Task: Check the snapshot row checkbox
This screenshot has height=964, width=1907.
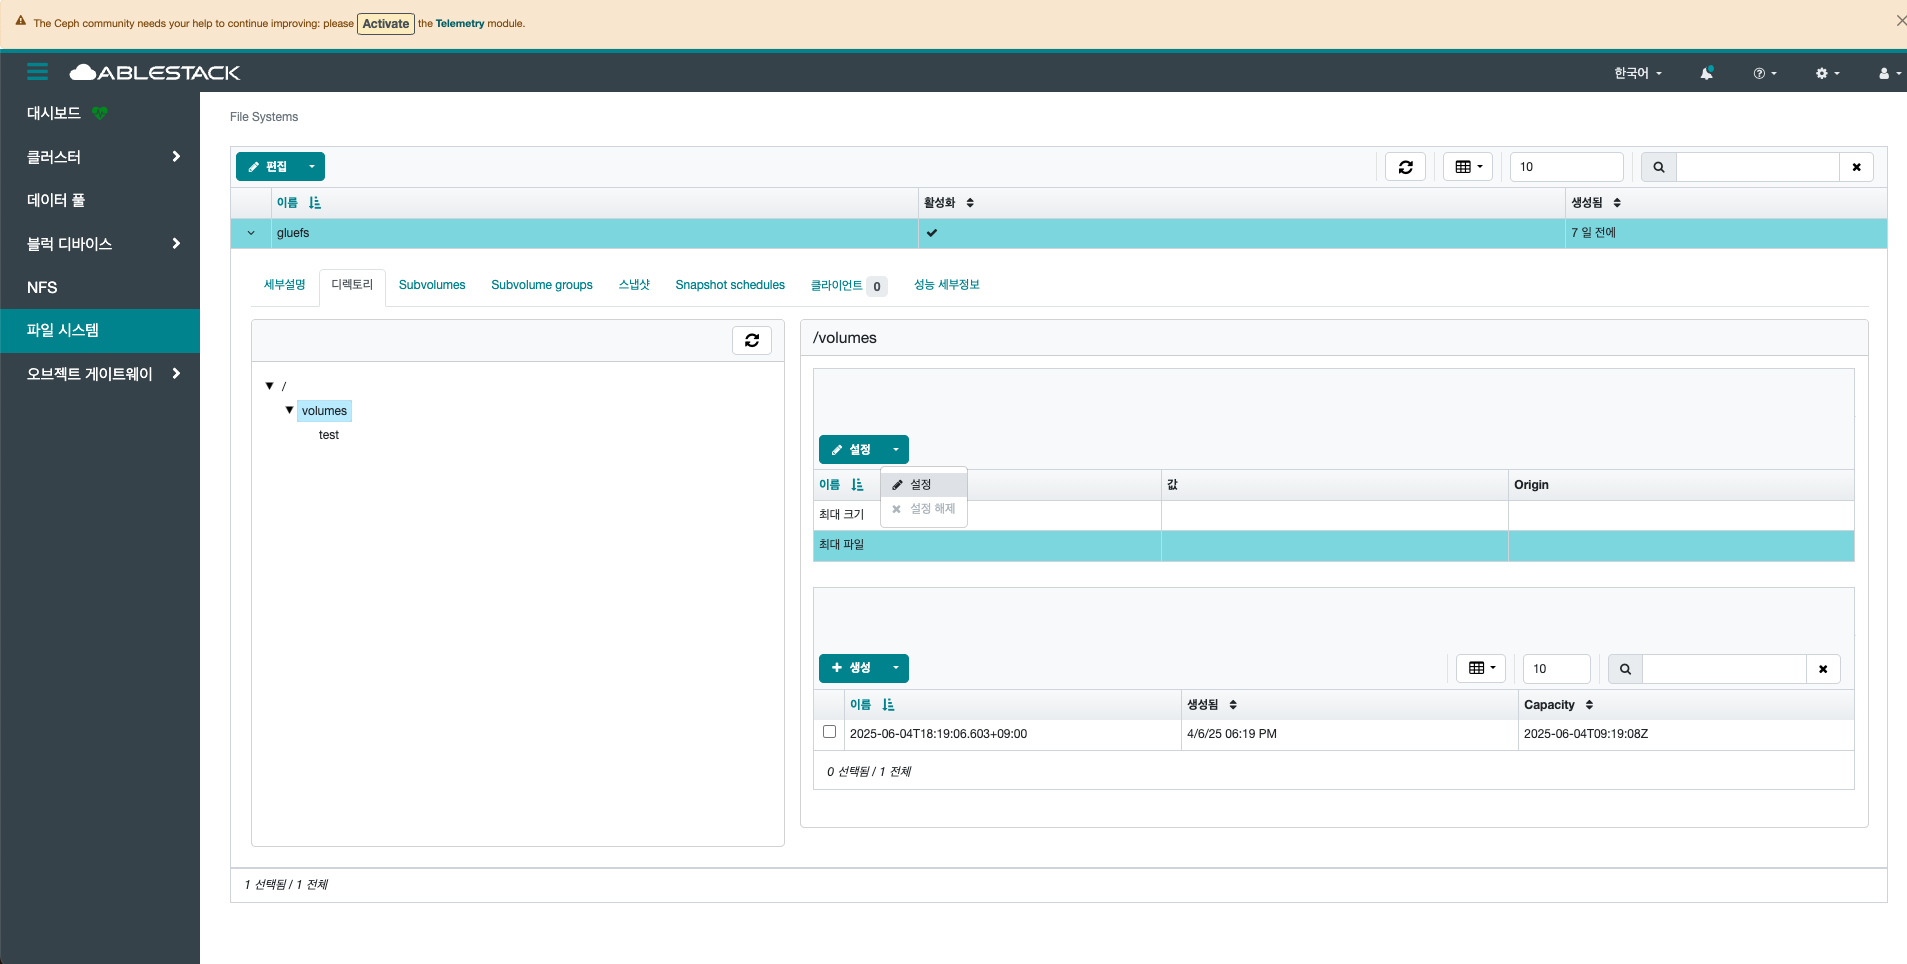Action: click(829, 732)
